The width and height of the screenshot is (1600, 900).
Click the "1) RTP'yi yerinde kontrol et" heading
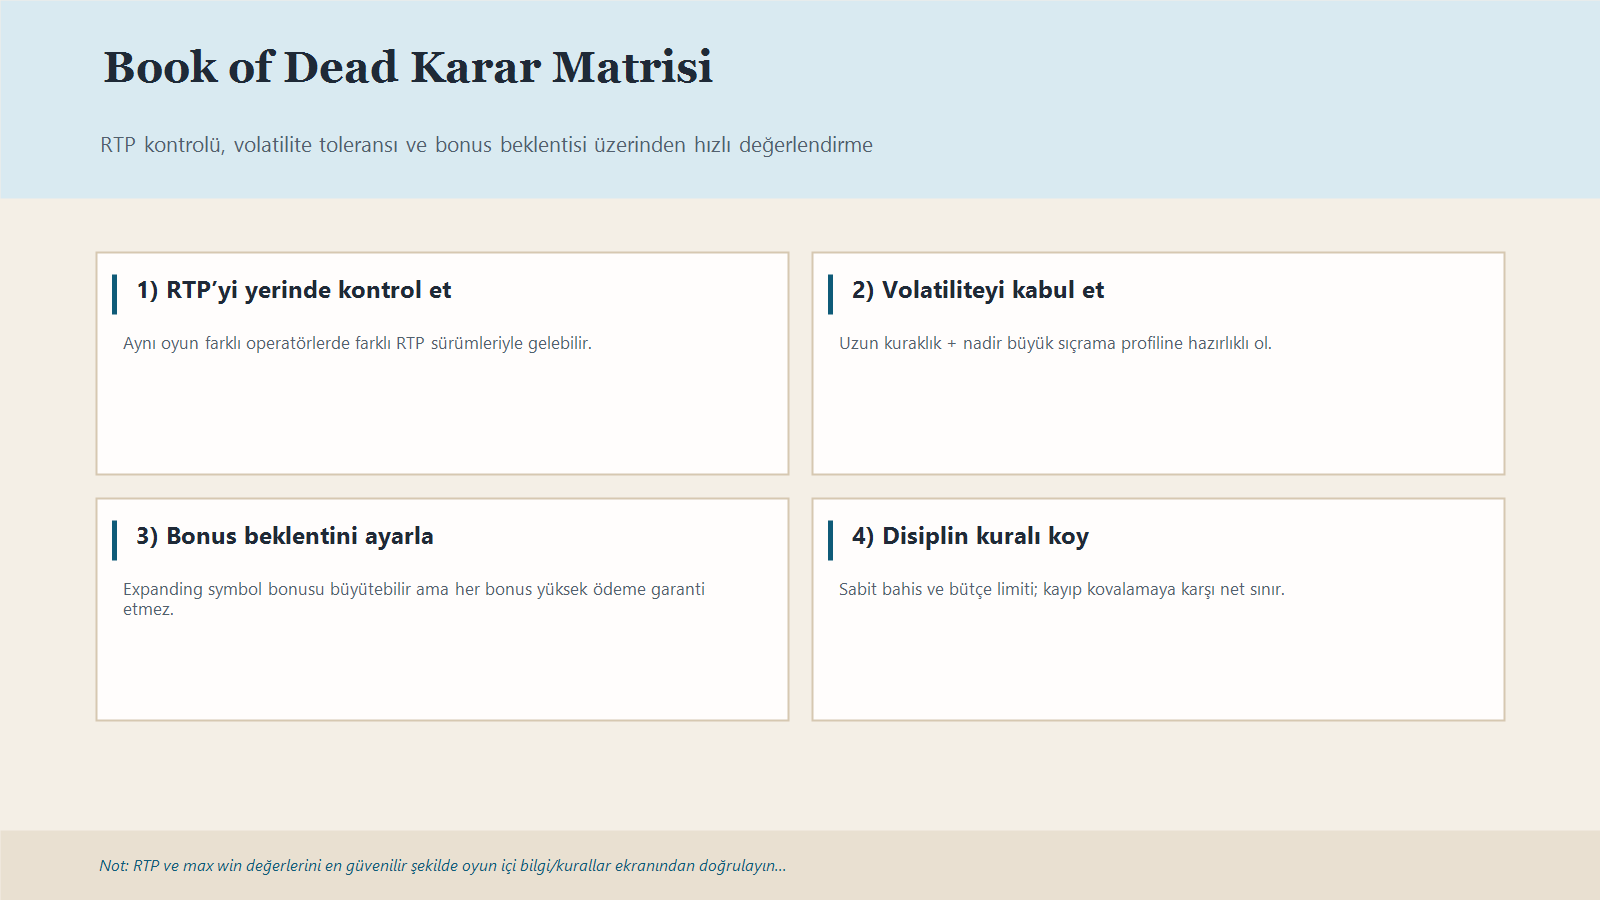click(294, 290)
